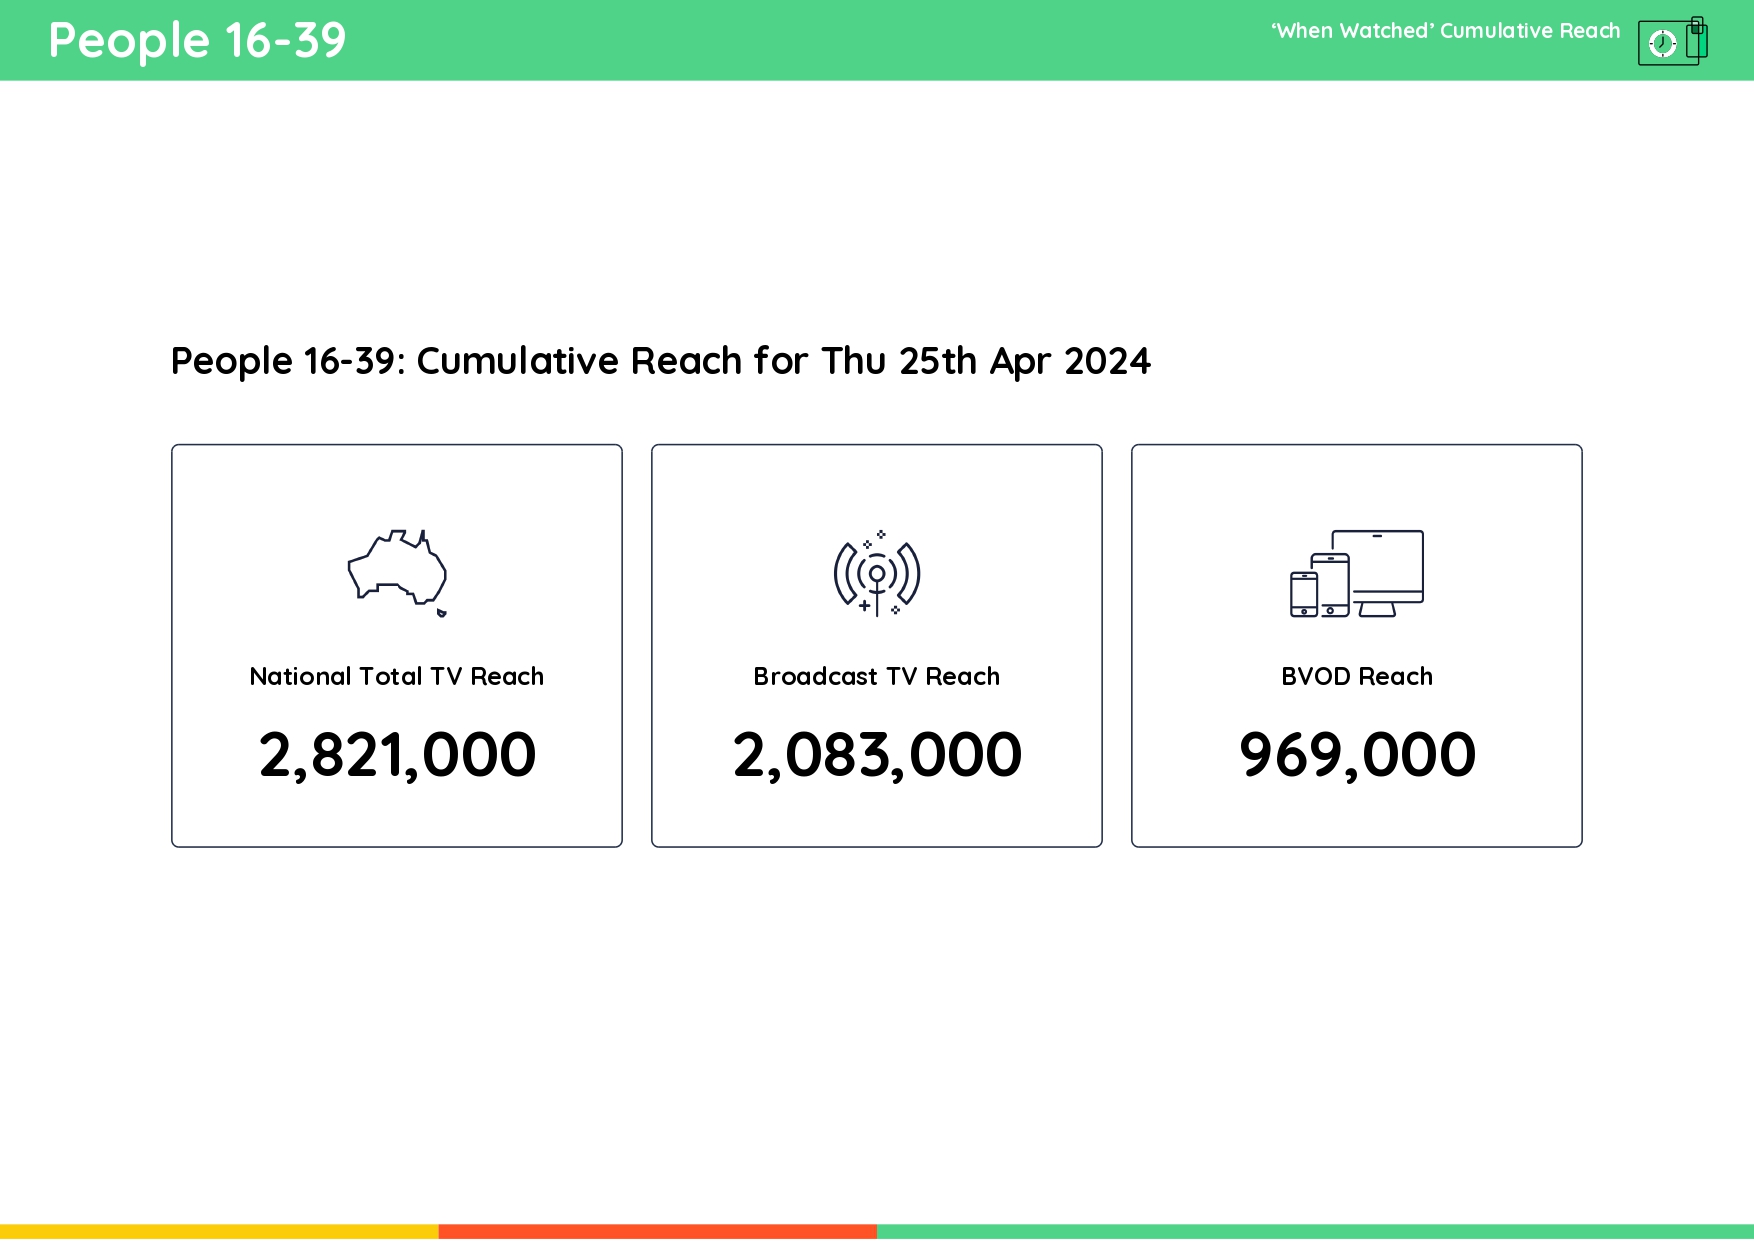The height and width of the screenshot is (1241, 1754).
Task: Select the value 2,083,000
Action: (877, 755)
